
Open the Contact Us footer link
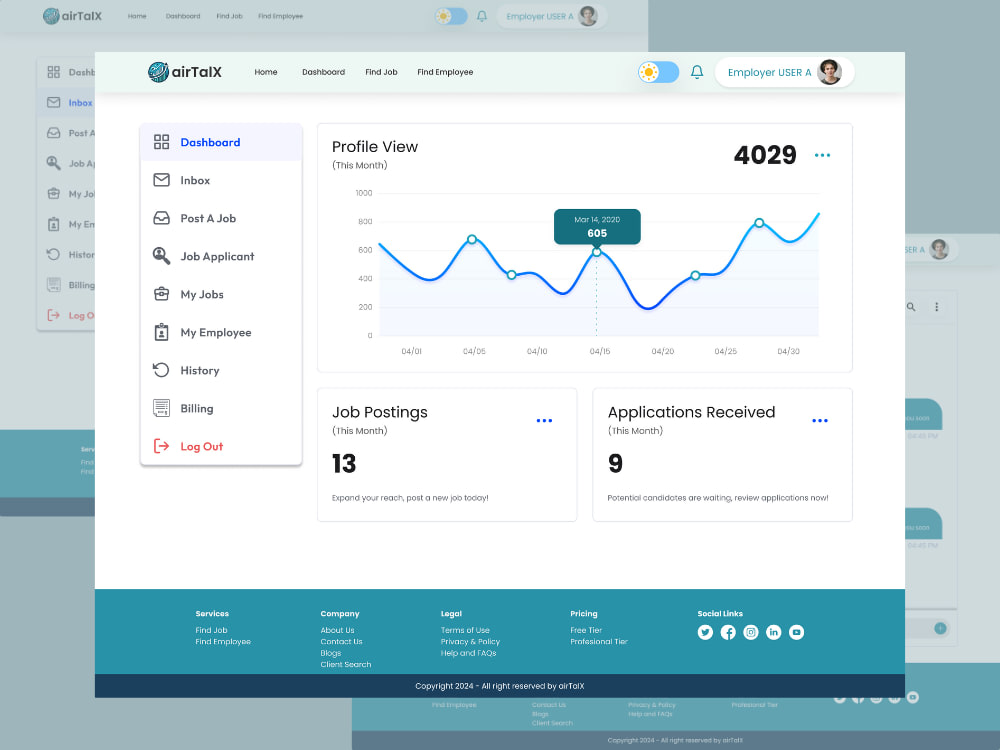pos(341,642)
